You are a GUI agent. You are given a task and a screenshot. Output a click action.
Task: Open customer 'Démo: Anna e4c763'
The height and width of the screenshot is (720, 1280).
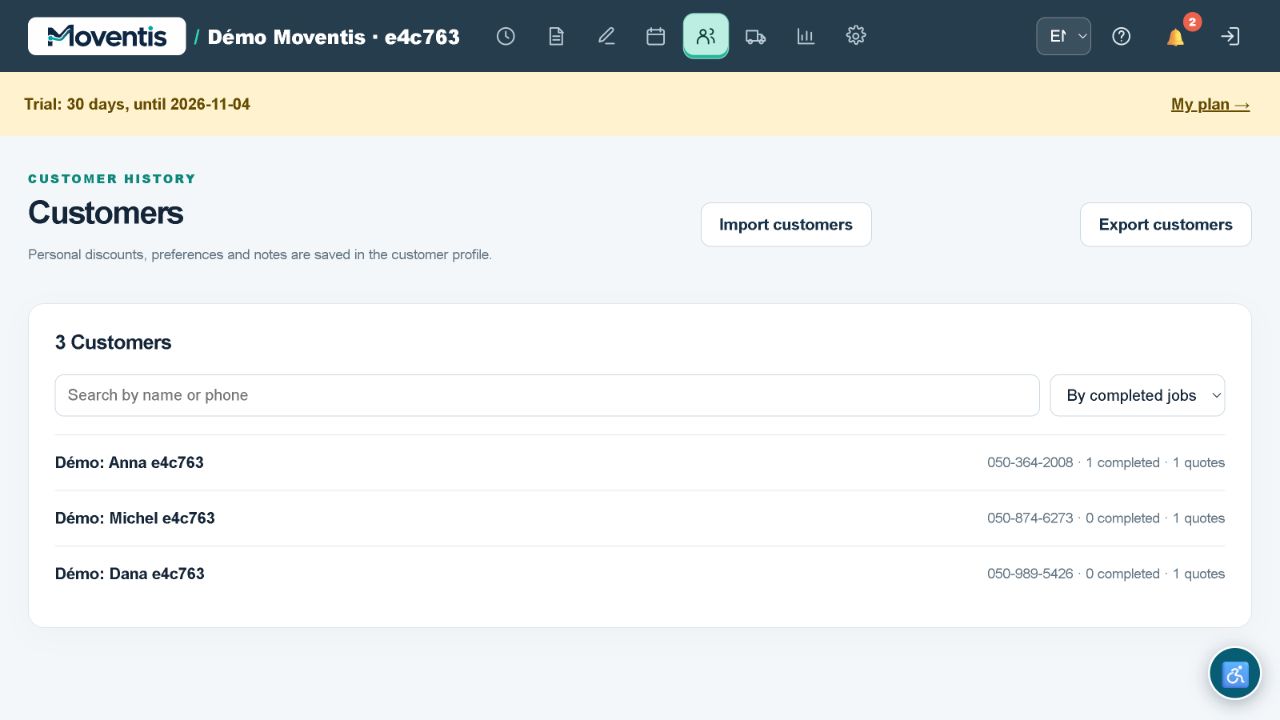pyautogui.click(x=640, y=463)
